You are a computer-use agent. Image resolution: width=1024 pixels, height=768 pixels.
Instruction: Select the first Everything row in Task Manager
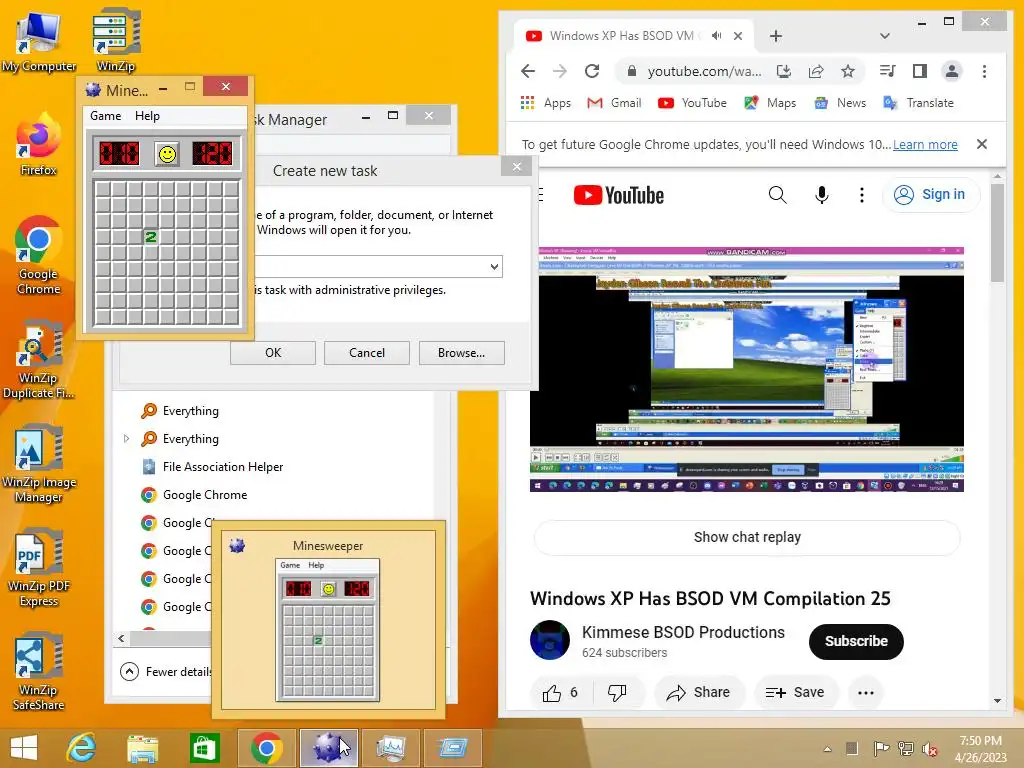pos(190,411)
